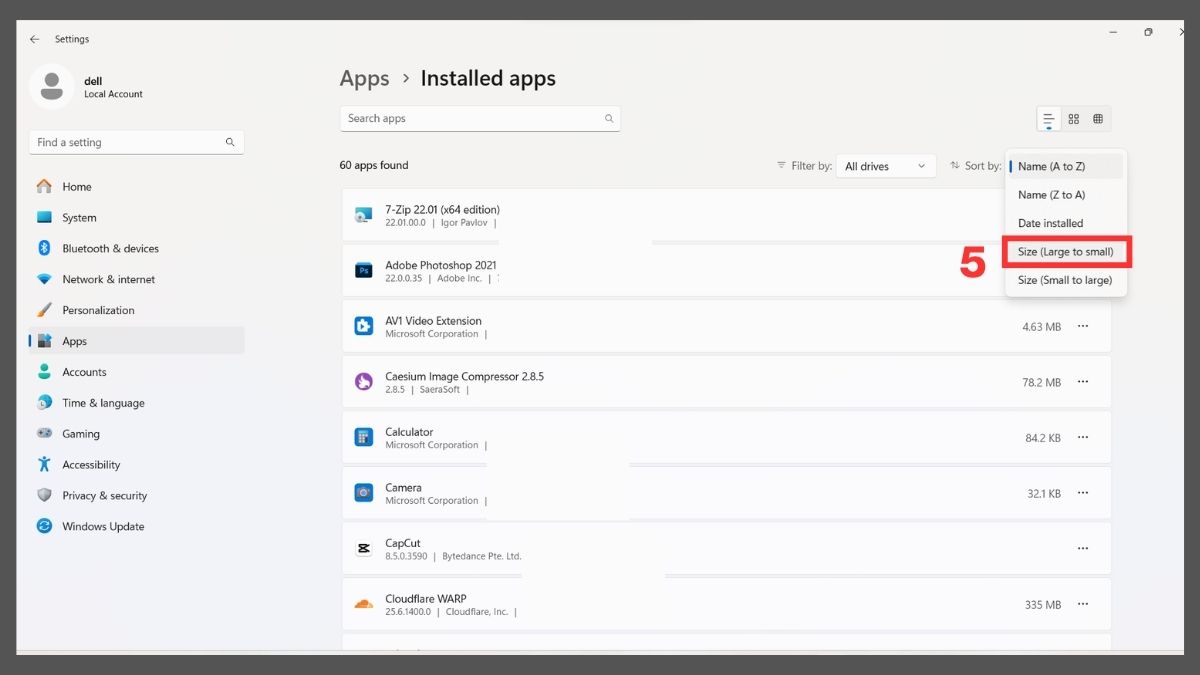
Task: Open System settings
Action: click(136, 217)
